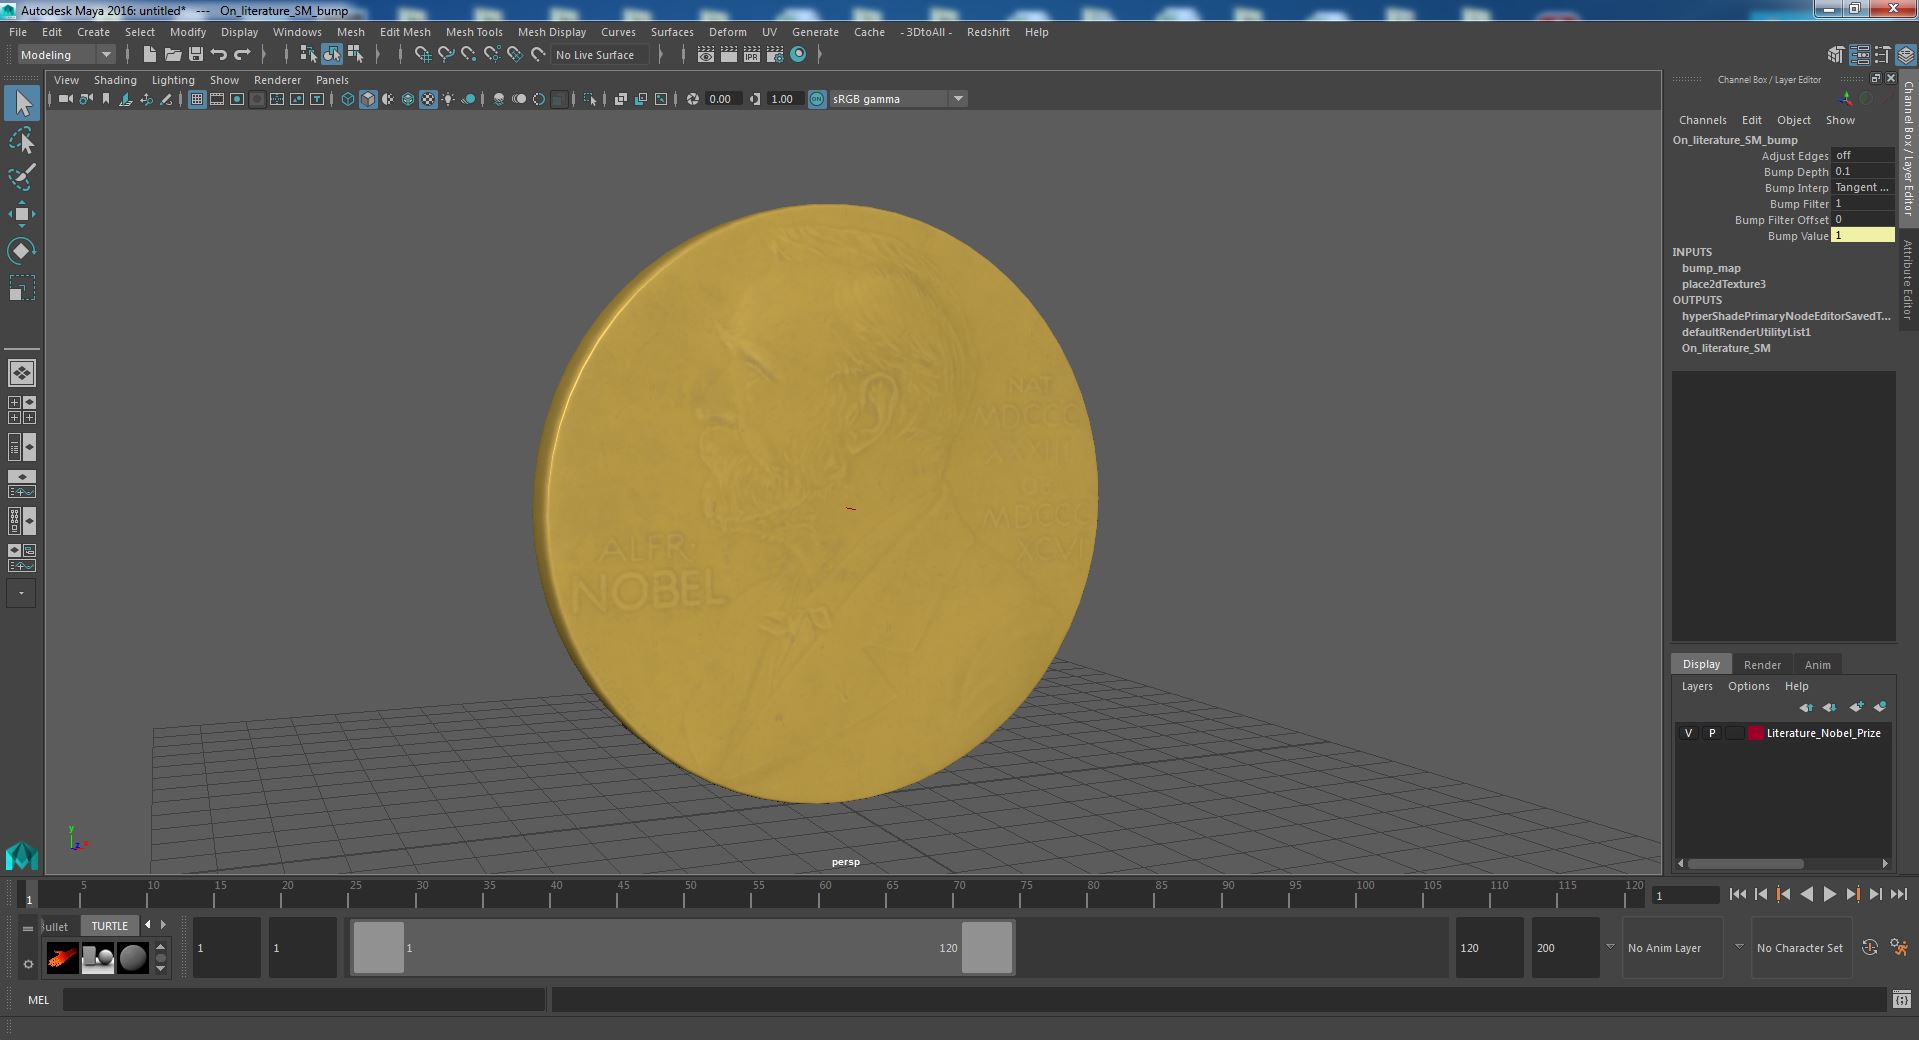
Task: Open the viewport Shading menu
Action: coord(115,80)
